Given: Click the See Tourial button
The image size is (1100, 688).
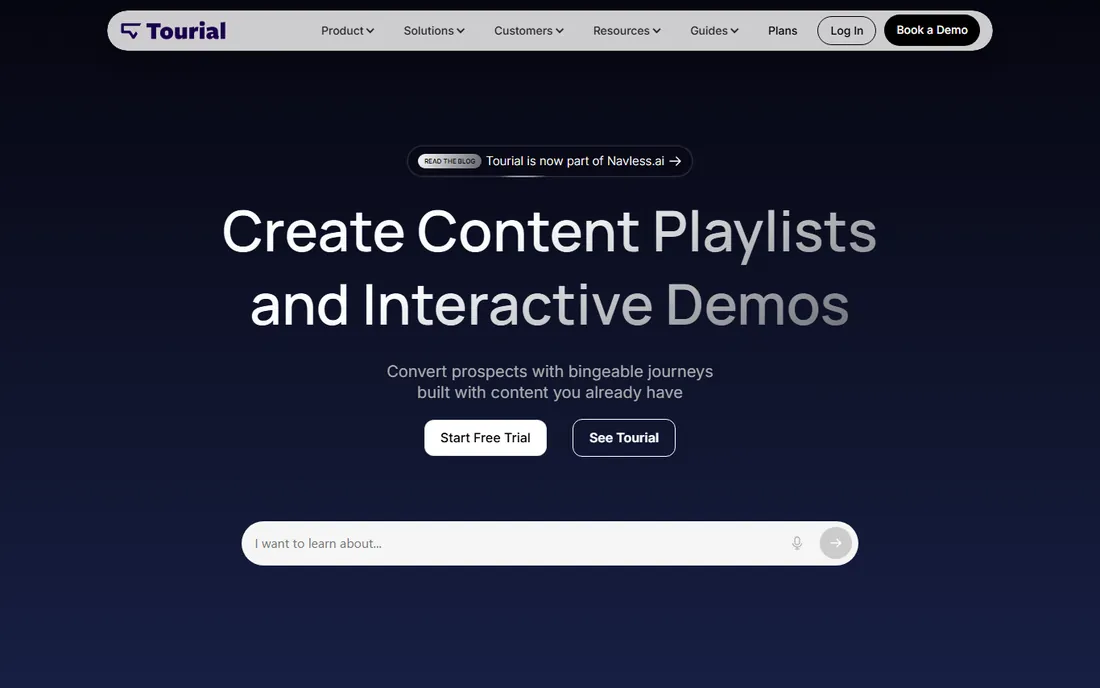Looking at the screenshot, I should point(624,438).
